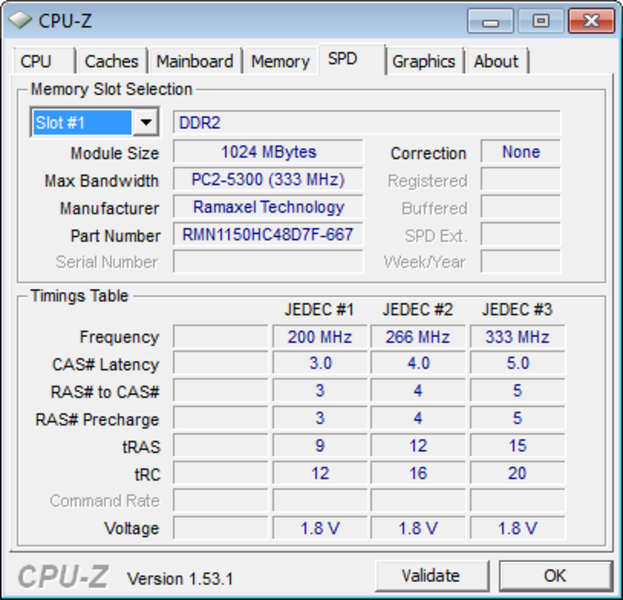Click the Max Bandwidth label
The width and height of the screenshot is (623, 600).
(102, 181)
